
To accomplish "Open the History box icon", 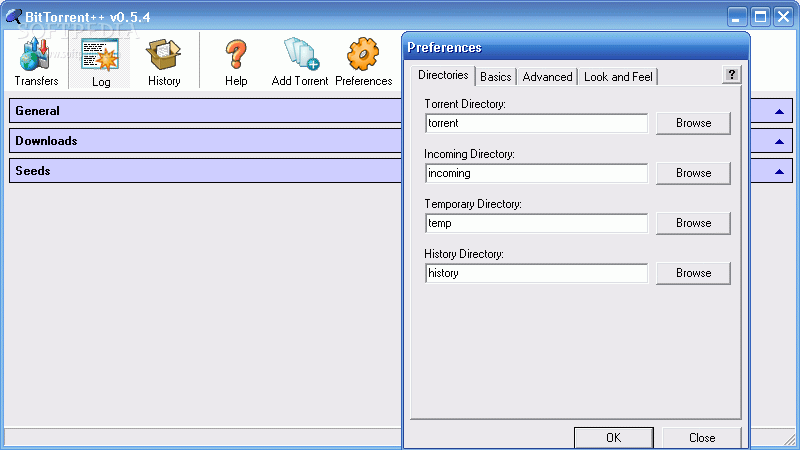I will (x=164, y=54).
